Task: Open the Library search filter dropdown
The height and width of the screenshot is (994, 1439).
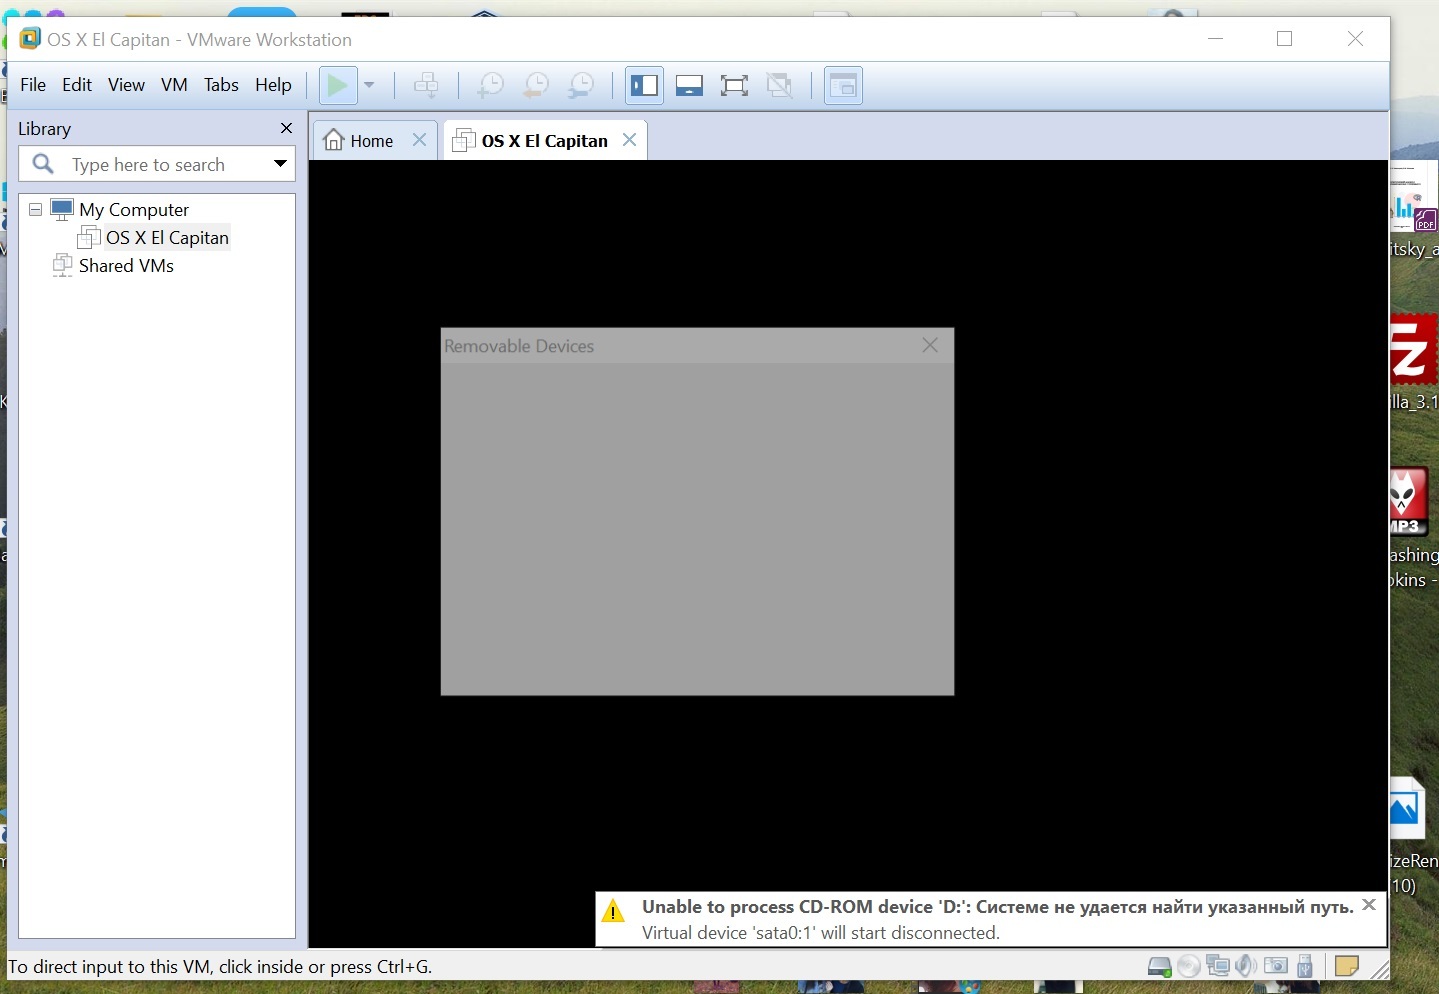Action: tap(281, 164)
